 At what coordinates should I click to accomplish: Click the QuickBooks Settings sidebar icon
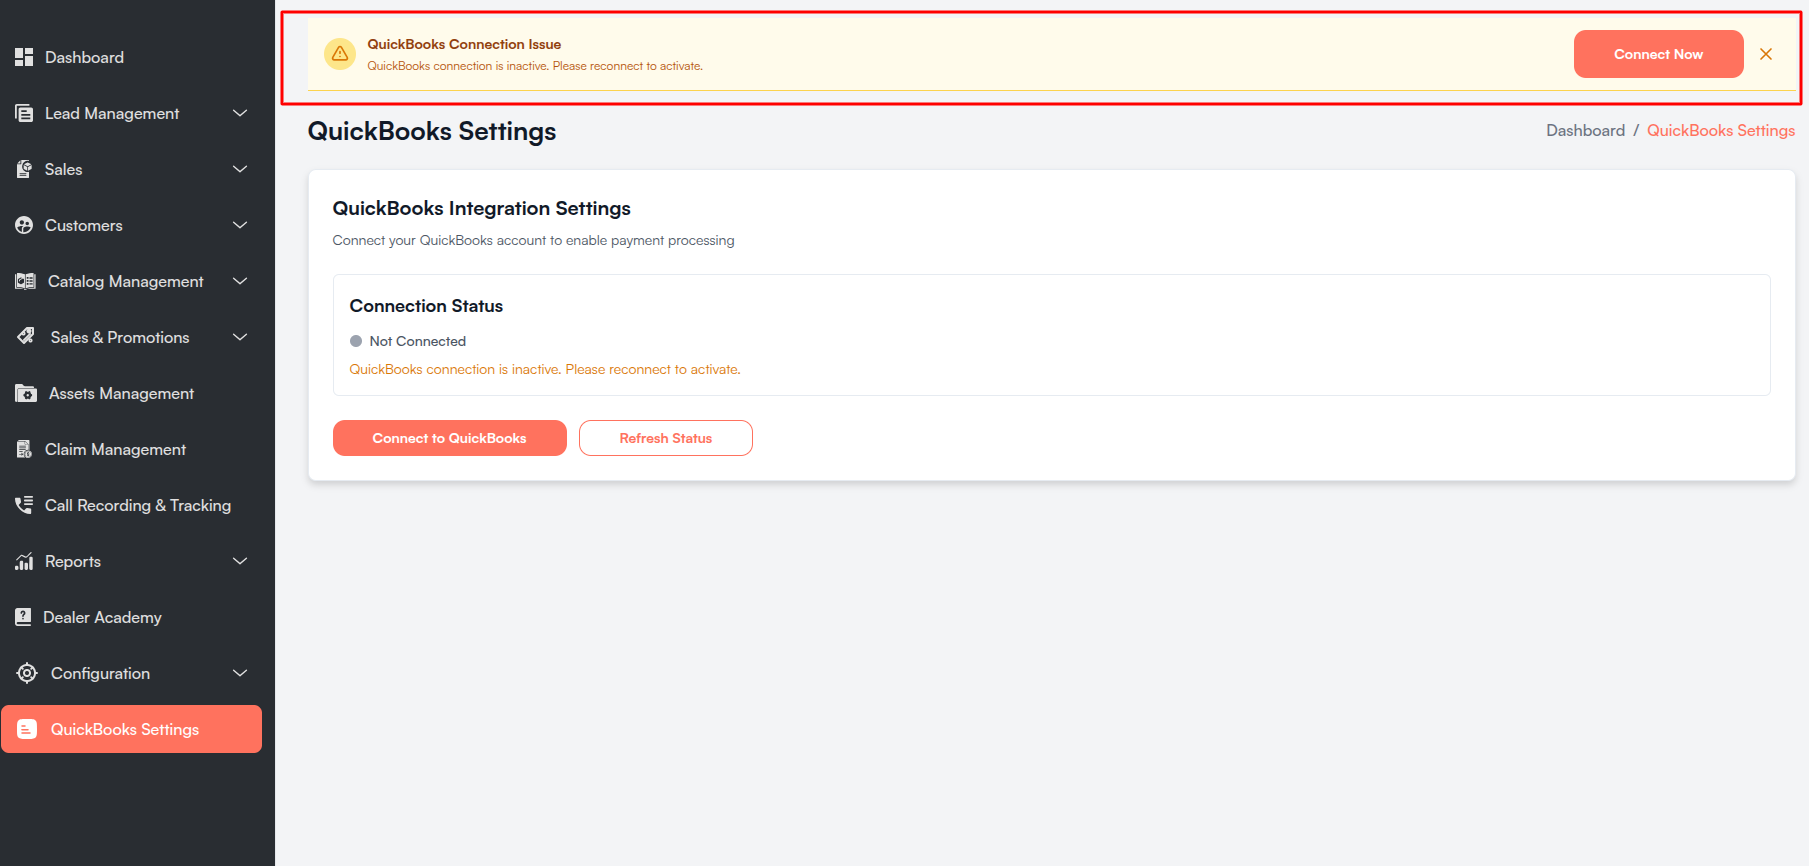pyautogui.click(x=27, y=729)
